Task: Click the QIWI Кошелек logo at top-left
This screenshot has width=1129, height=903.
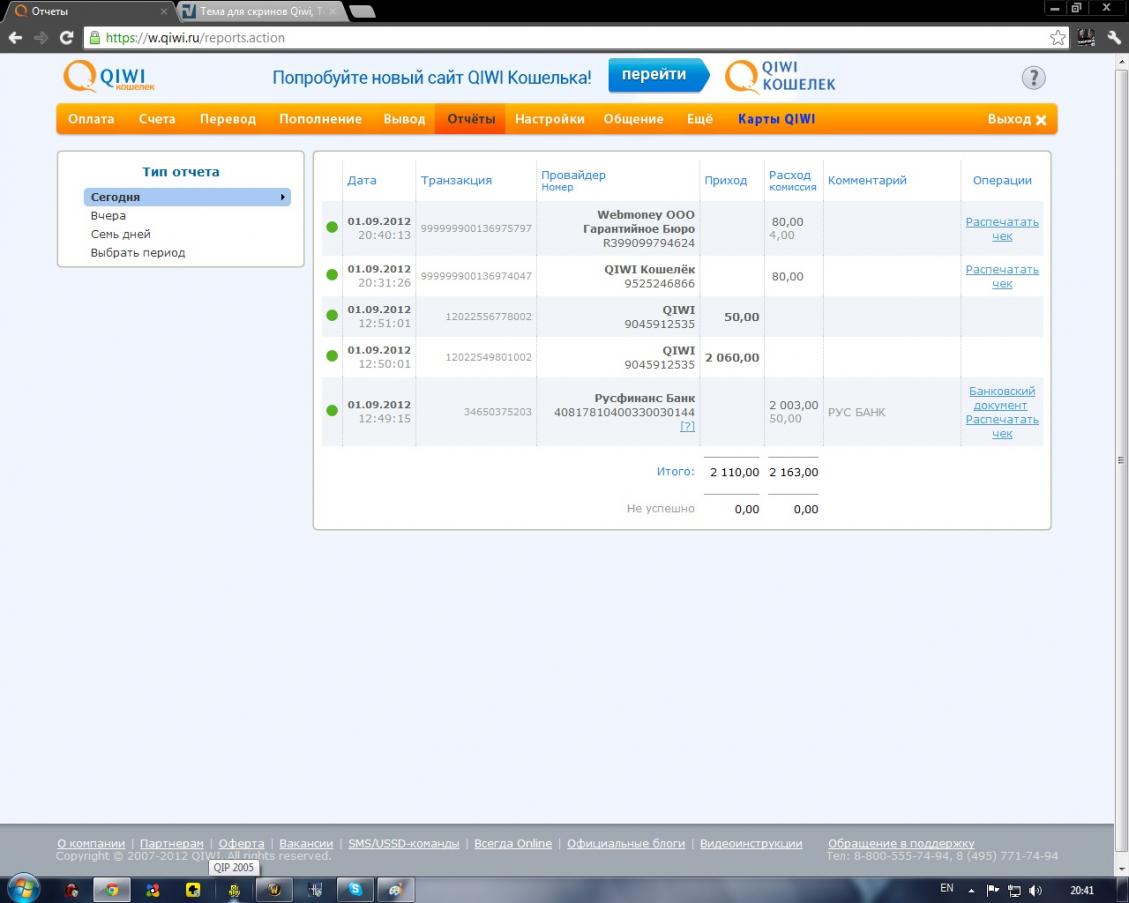Action: tap(109, 77)
